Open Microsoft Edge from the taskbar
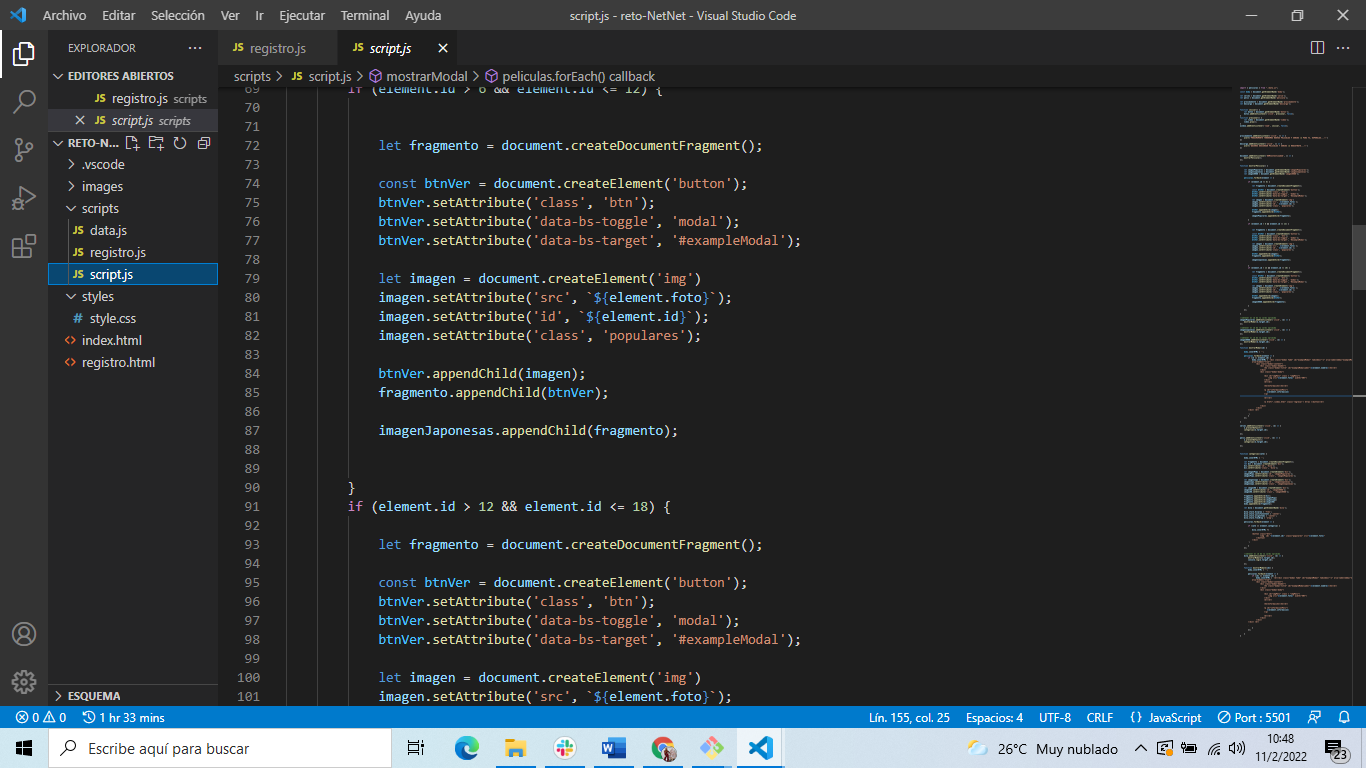This screenshot has width=1366, height=768. (x=466, y=748)
